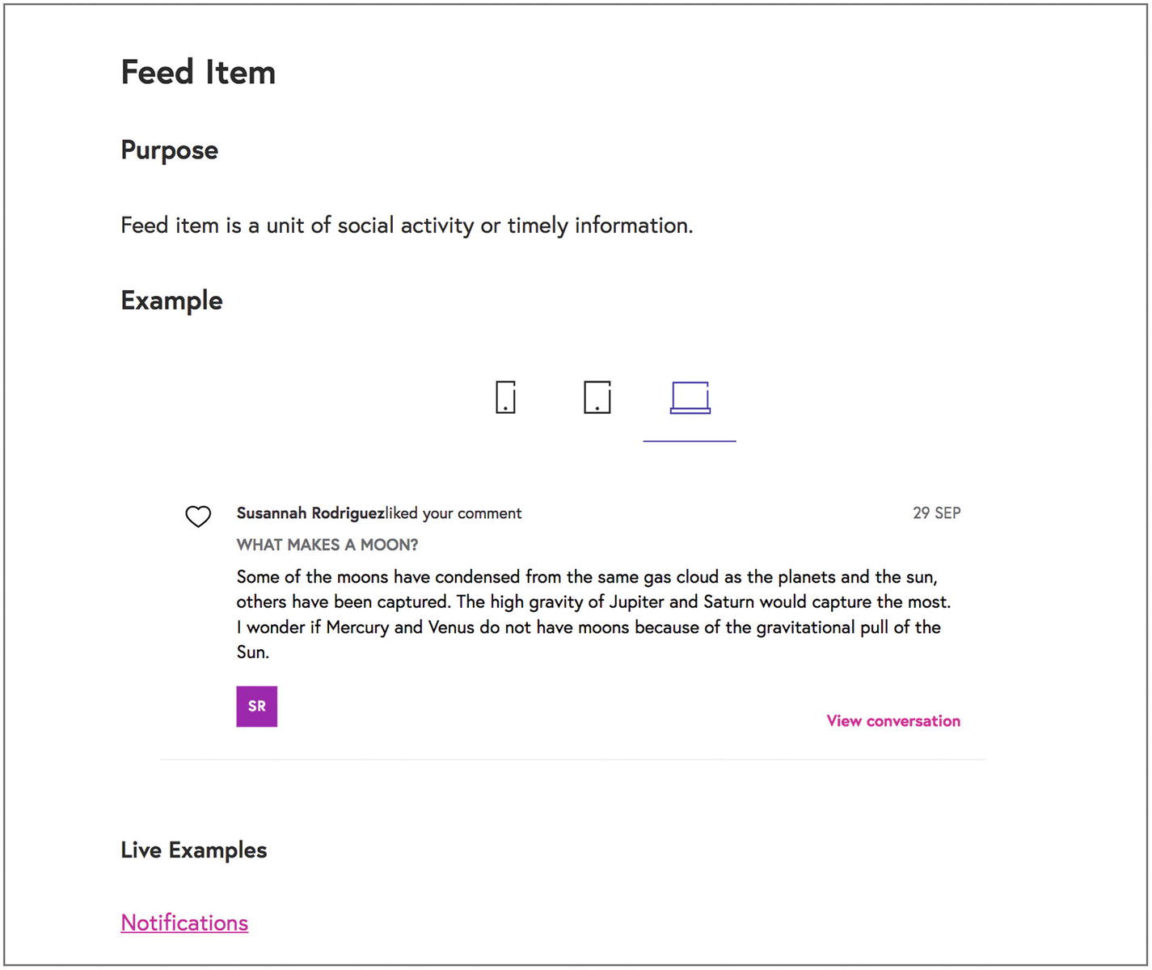
Task: Click the heart like icon
Action: [x=198, y=516]
